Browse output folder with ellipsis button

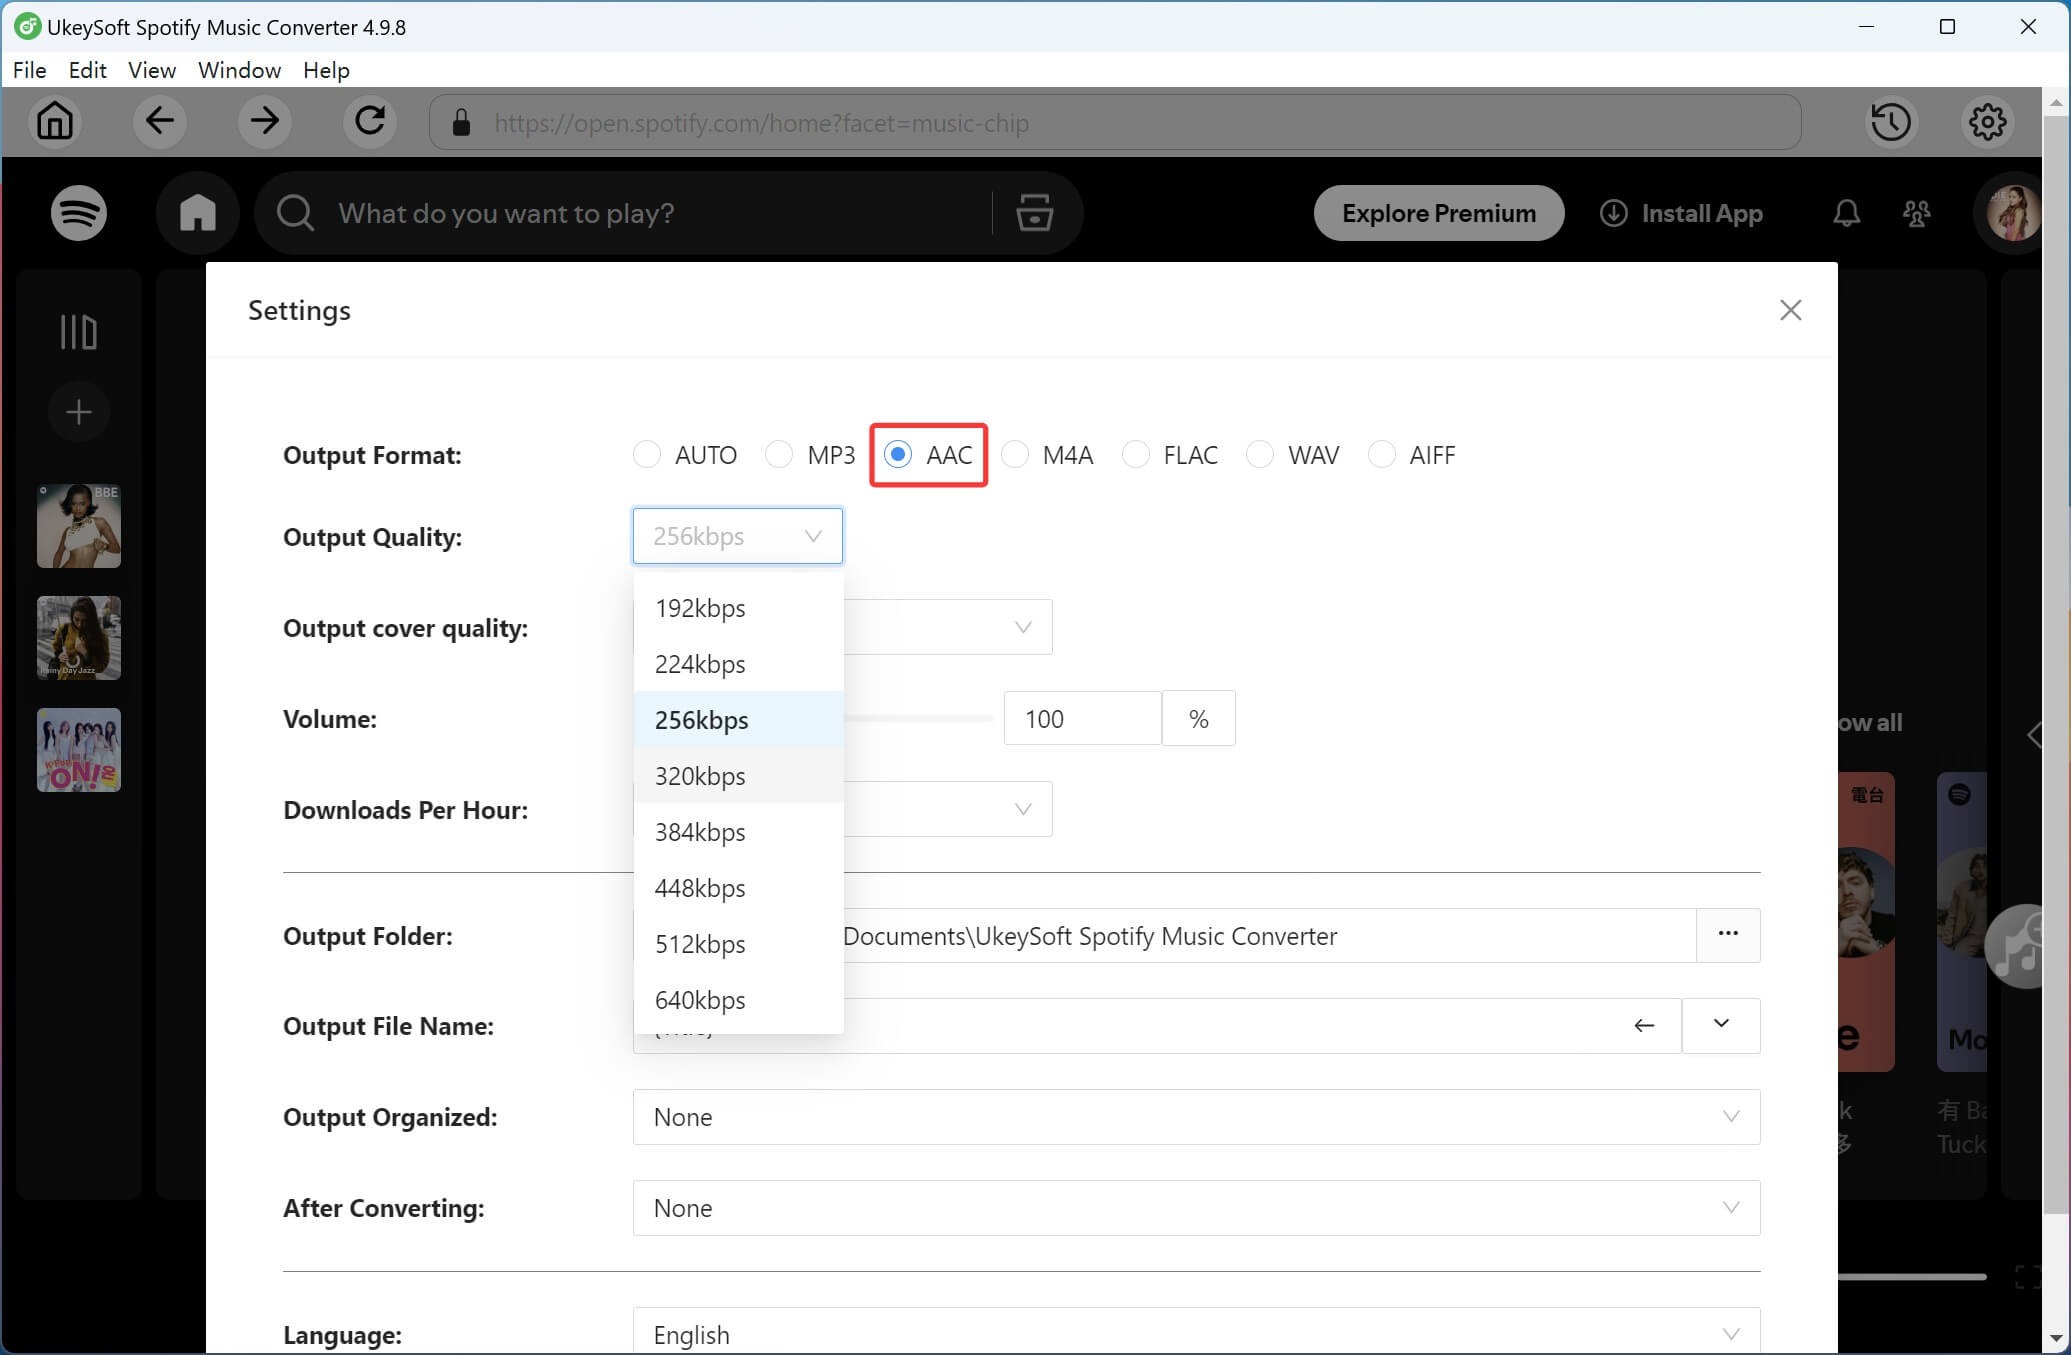(x=1728, y=935)
